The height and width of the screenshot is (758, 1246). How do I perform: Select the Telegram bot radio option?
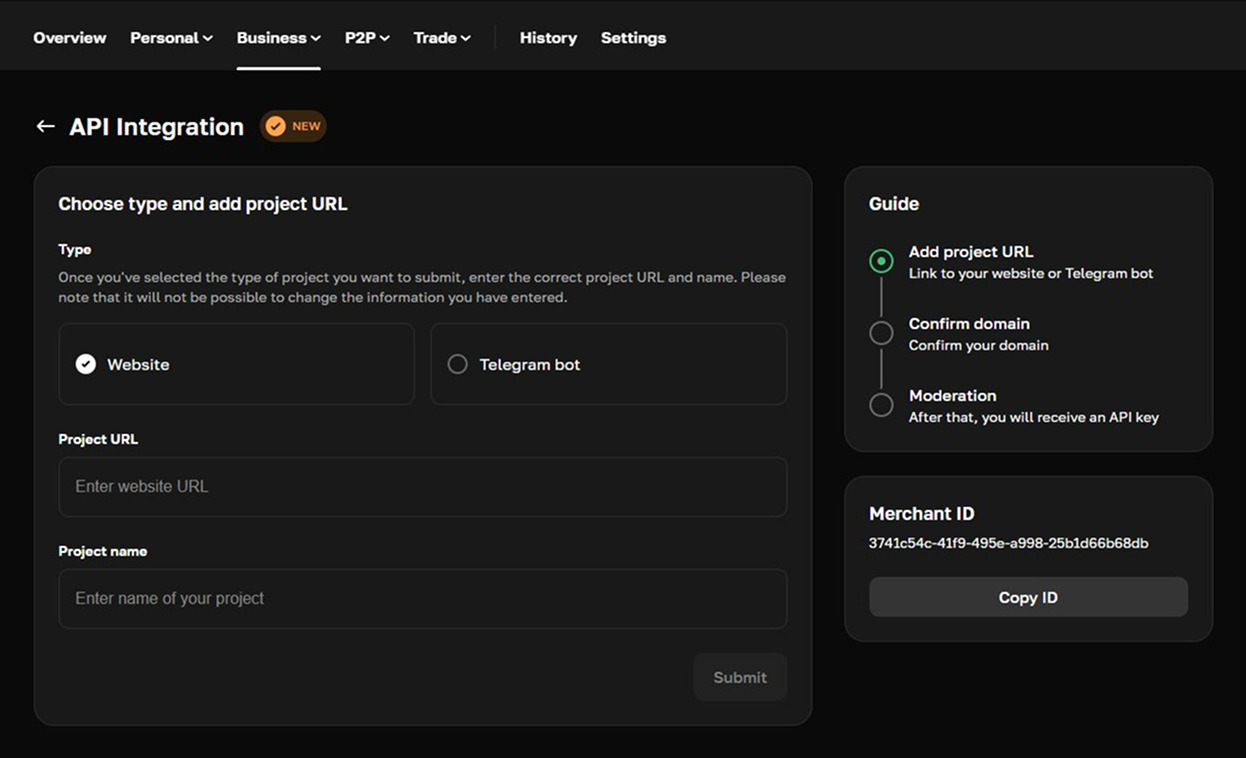pyautogui.click(x=458, y=364)
